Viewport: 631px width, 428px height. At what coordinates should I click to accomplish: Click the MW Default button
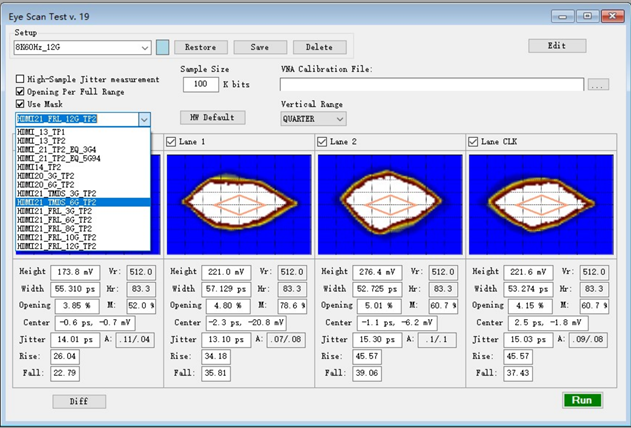[x=212, y=117]
